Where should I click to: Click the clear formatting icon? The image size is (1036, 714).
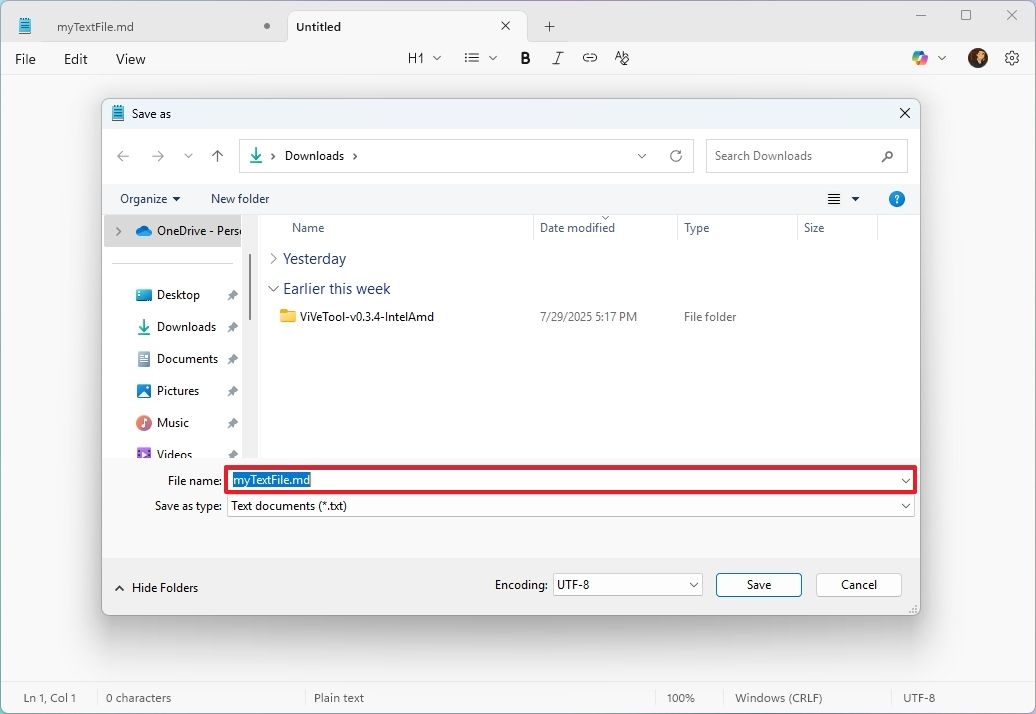click(x=622, y=58)
